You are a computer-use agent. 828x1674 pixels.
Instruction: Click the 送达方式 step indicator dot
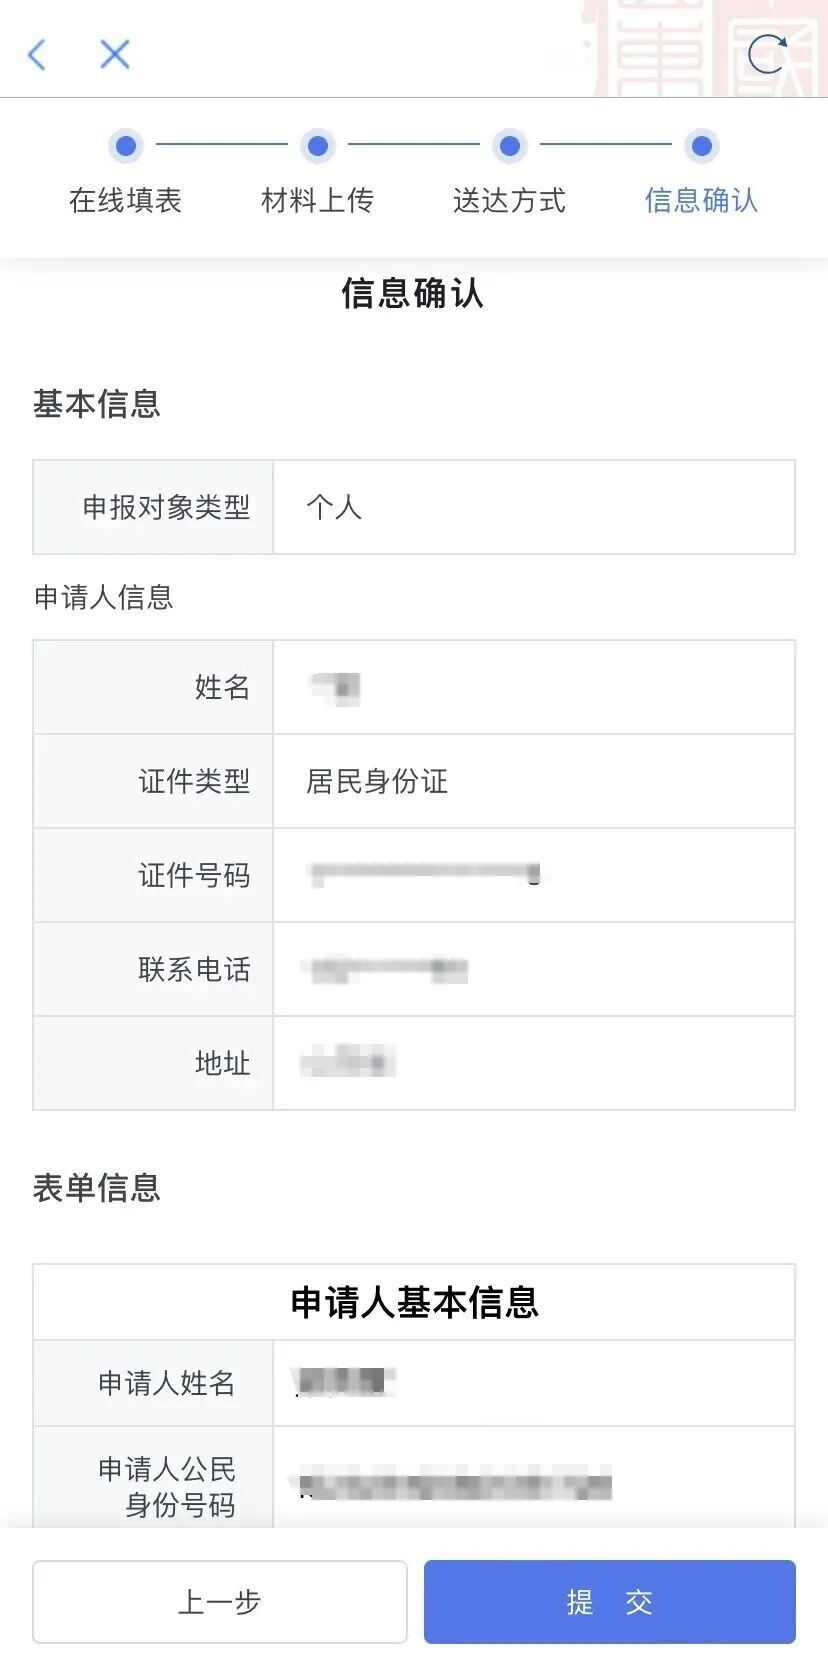click(x=509, y=145)
